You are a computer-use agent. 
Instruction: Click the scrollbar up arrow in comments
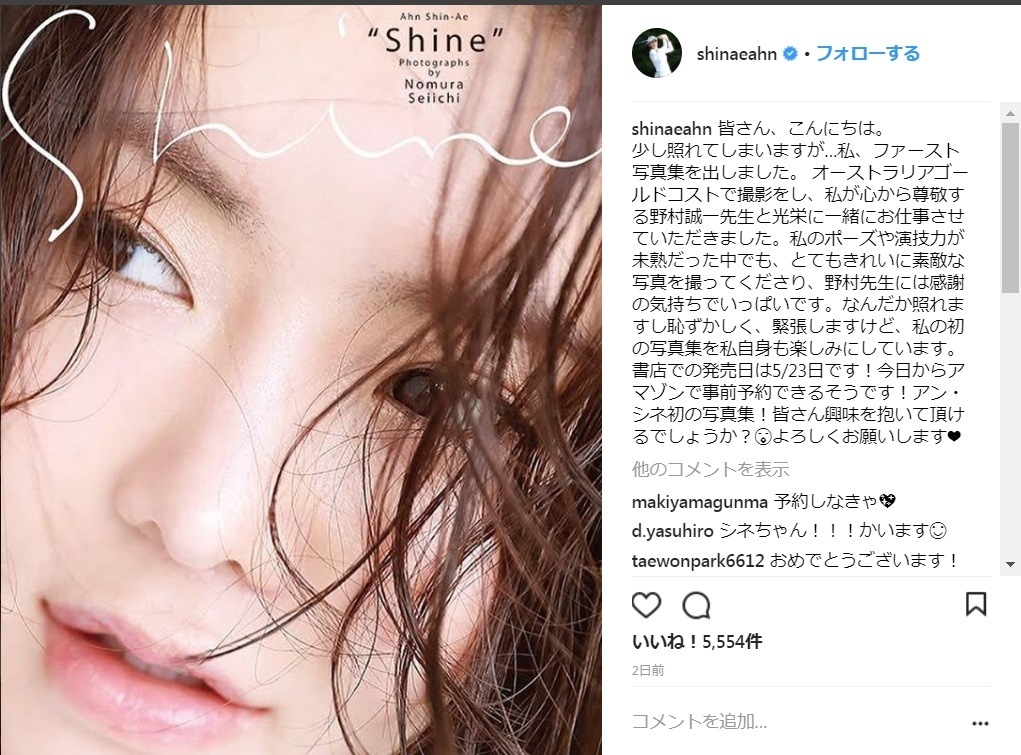(x=1010, y=113)
